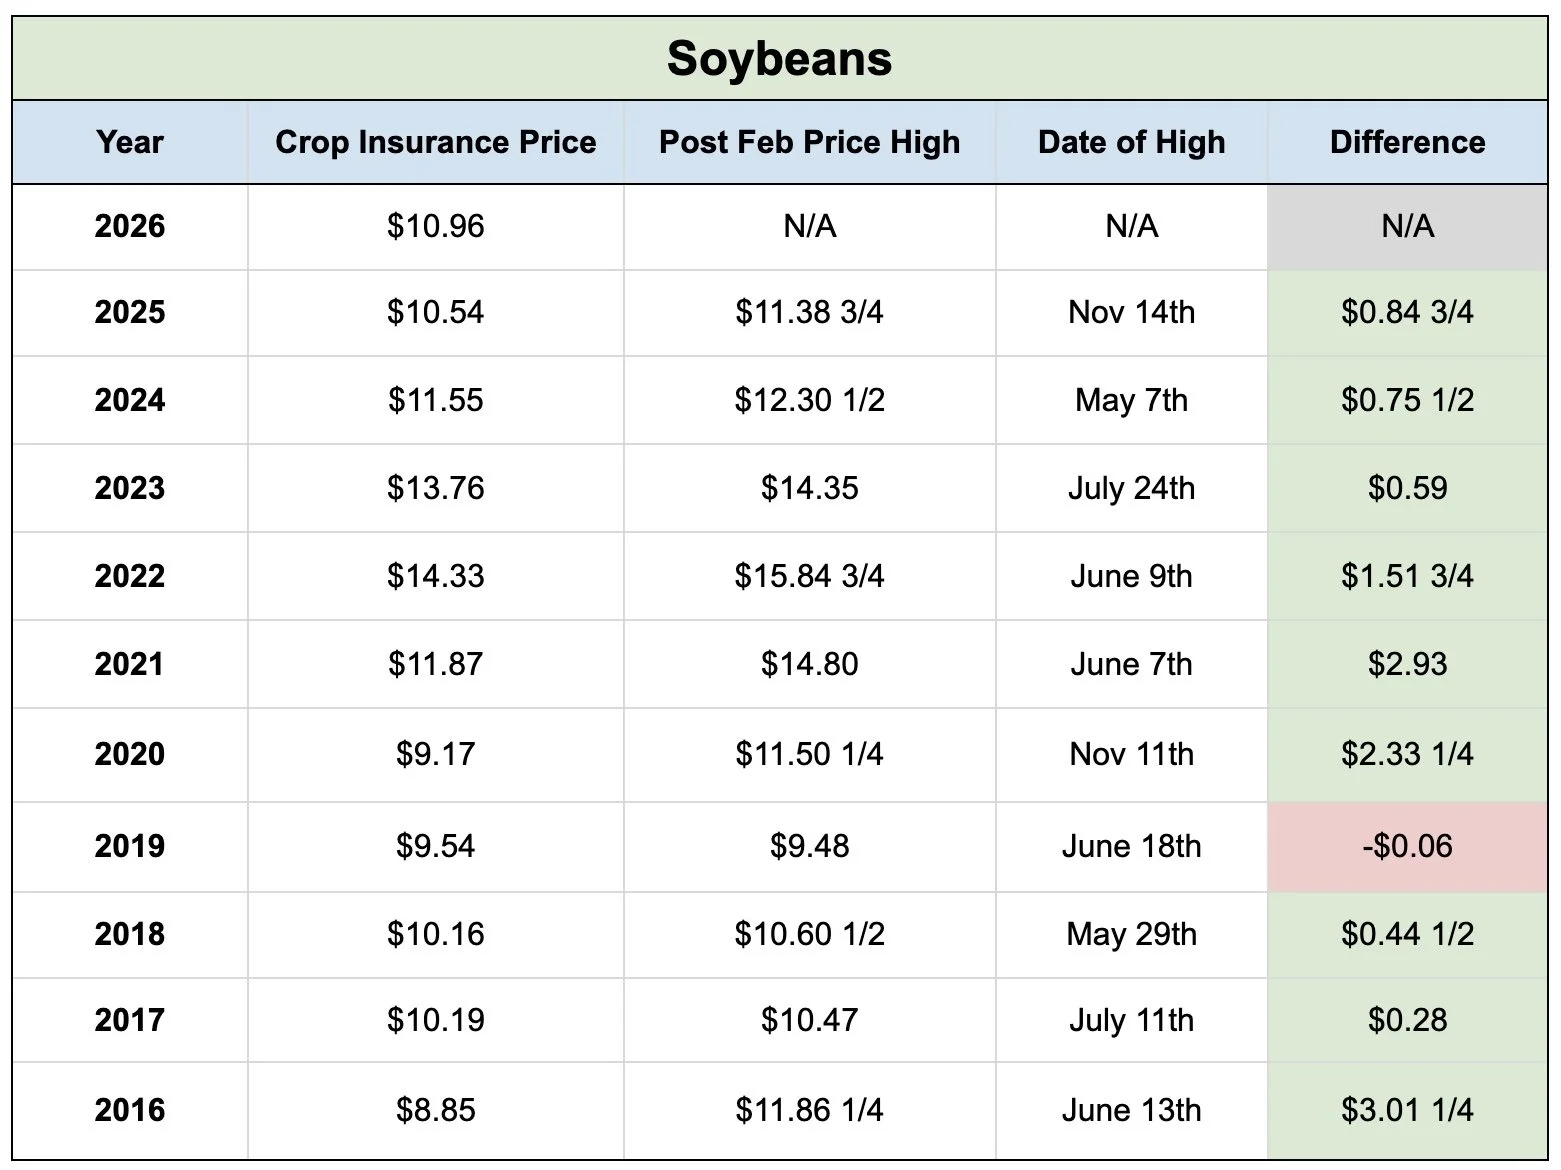Click the $9.17 insurance price cell
Screen dimensions: 1561x1170
435,753
